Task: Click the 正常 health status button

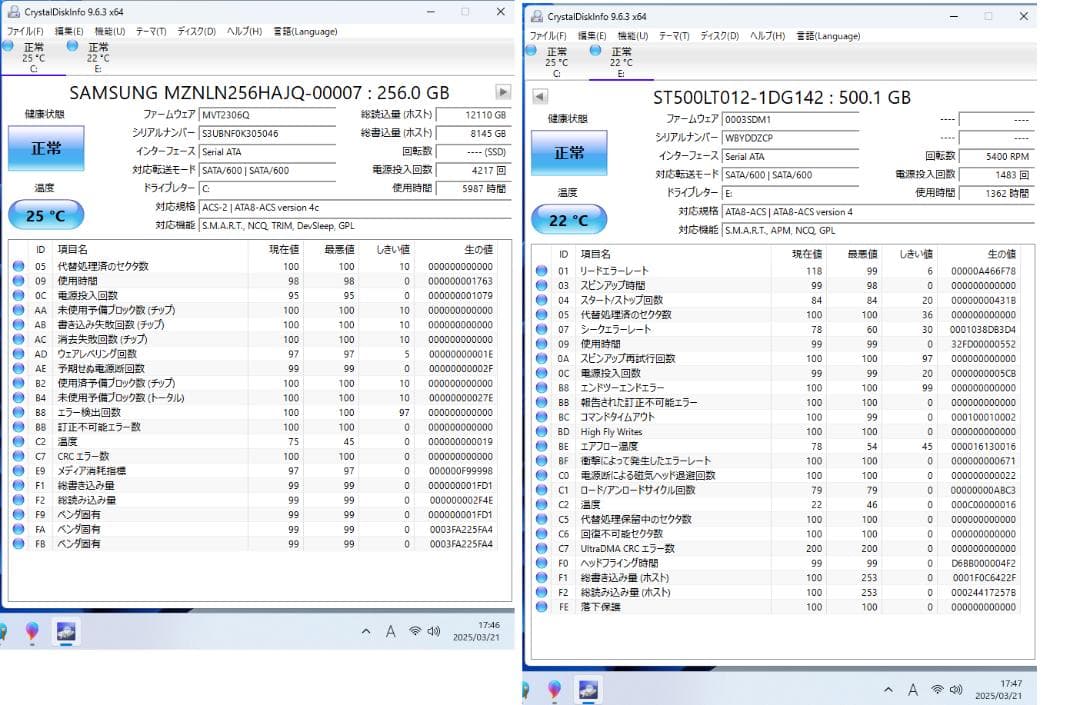Action: (46, 147)
